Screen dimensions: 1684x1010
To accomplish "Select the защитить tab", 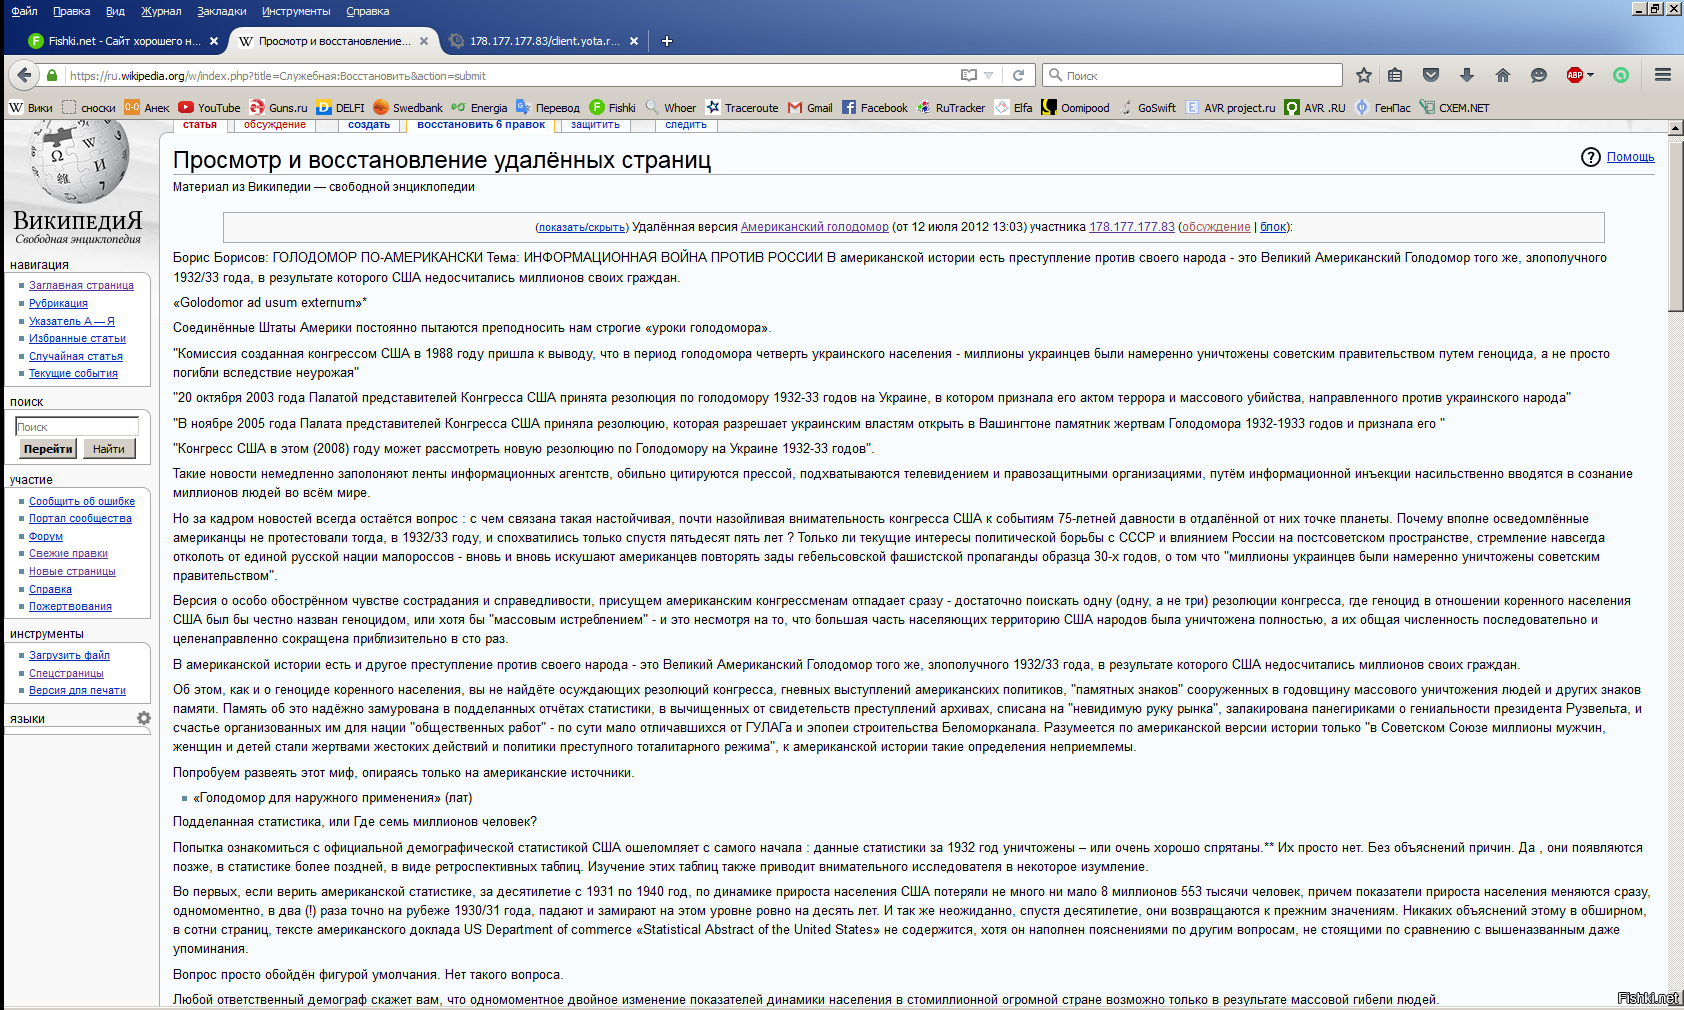I will [595, 125].
